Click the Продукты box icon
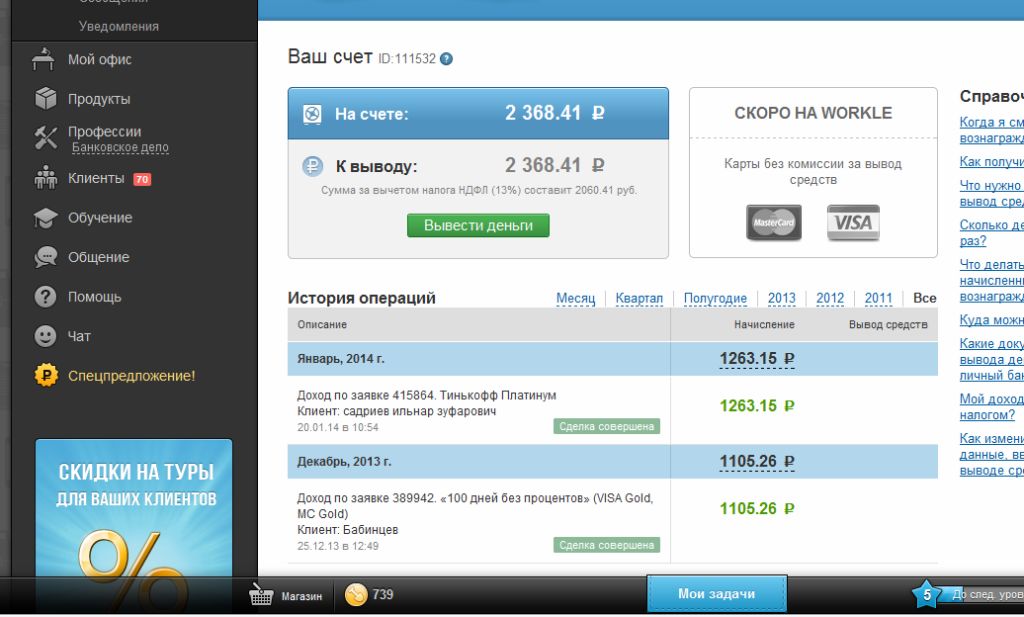 [x=45, y=99]
